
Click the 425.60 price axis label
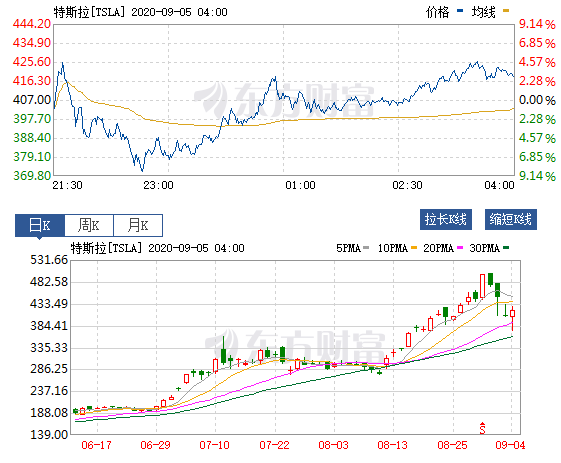[32, 62]
